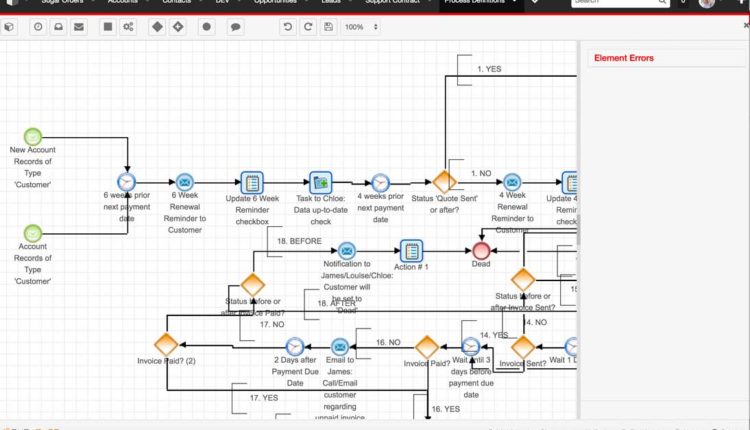Click the 'Task to Chloe' activity node
The image size is (750, 430).
click(x=320, y=182)
